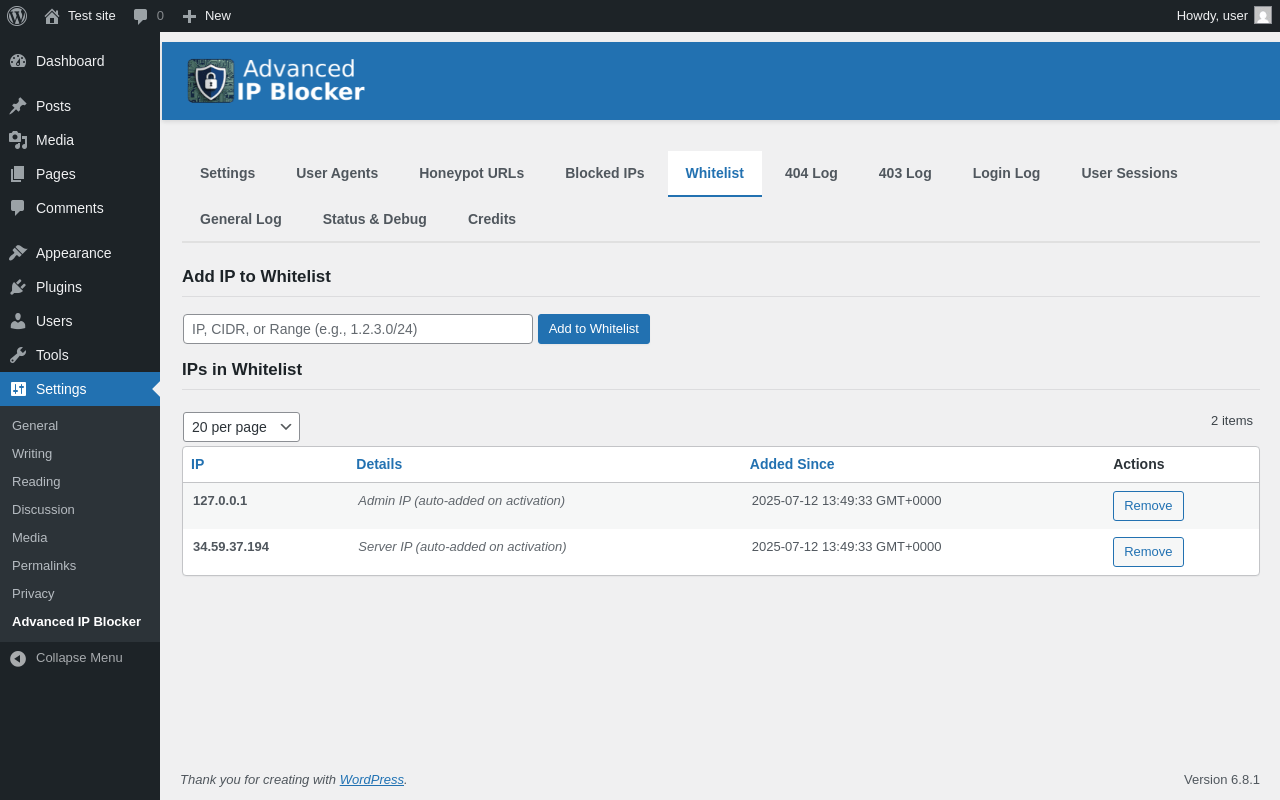Viewport: 1280px width, 800px height.
Task: Sort table by Added Since column
Action: pyautogui.click(x=792, y=464)
